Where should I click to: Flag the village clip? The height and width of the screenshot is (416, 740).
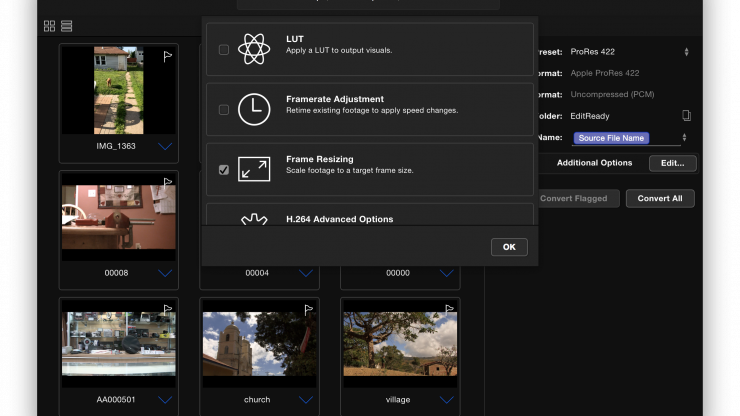click(449, 309)
